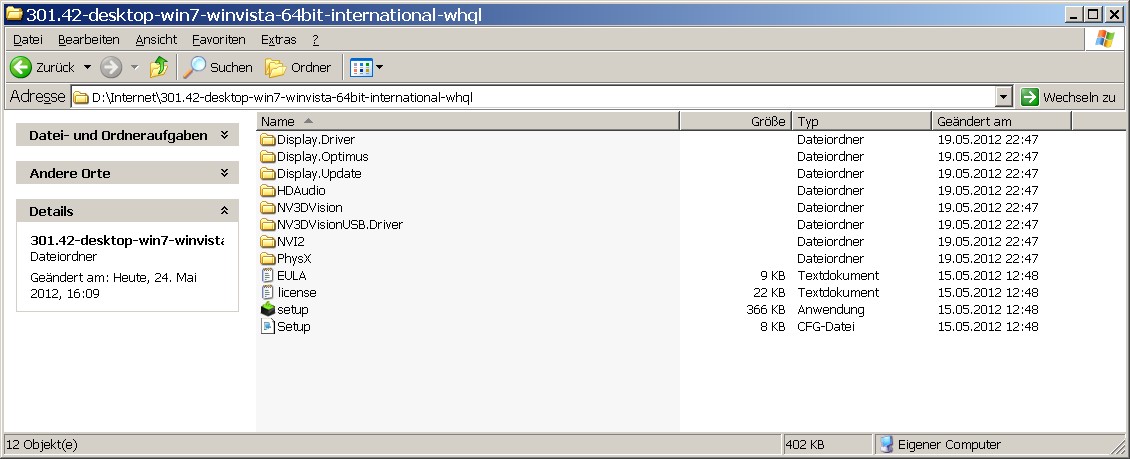Select the HDAudio folder name

pos(301,191)
